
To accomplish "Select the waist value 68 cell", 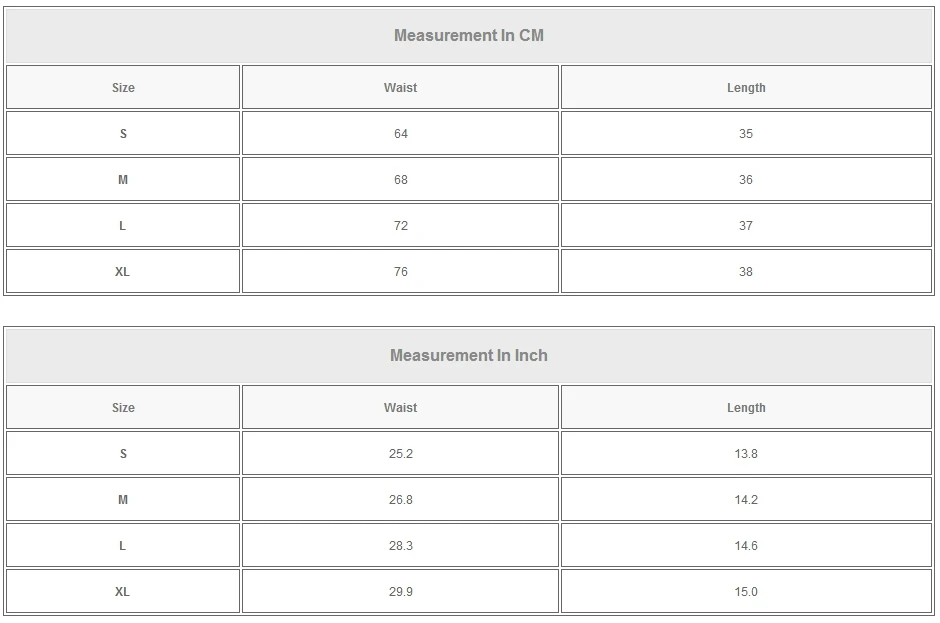I will (x=400, y=180).
